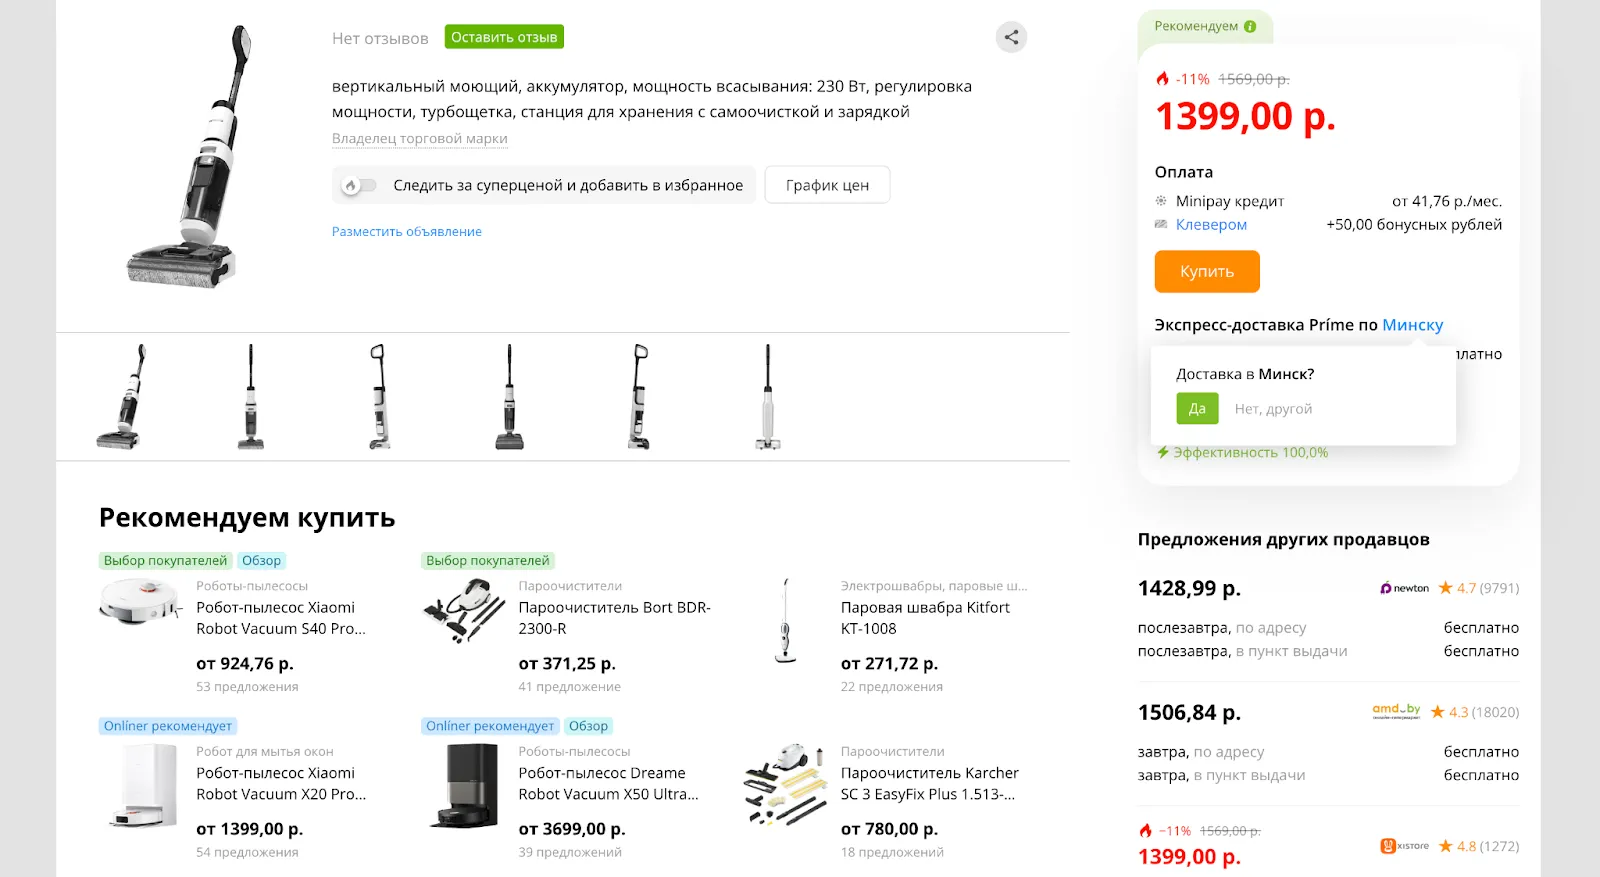Click the Dreame X50 Ultra robot image
Image resolution: width=1600 pixels, height=877 pixels.
(463, 786)
